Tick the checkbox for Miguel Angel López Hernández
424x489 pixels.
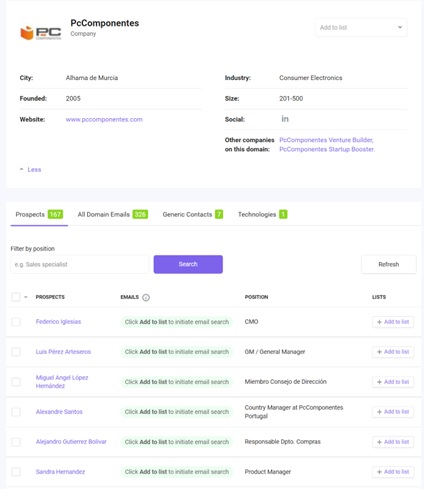pyautogui.click(x=16, y=382)
